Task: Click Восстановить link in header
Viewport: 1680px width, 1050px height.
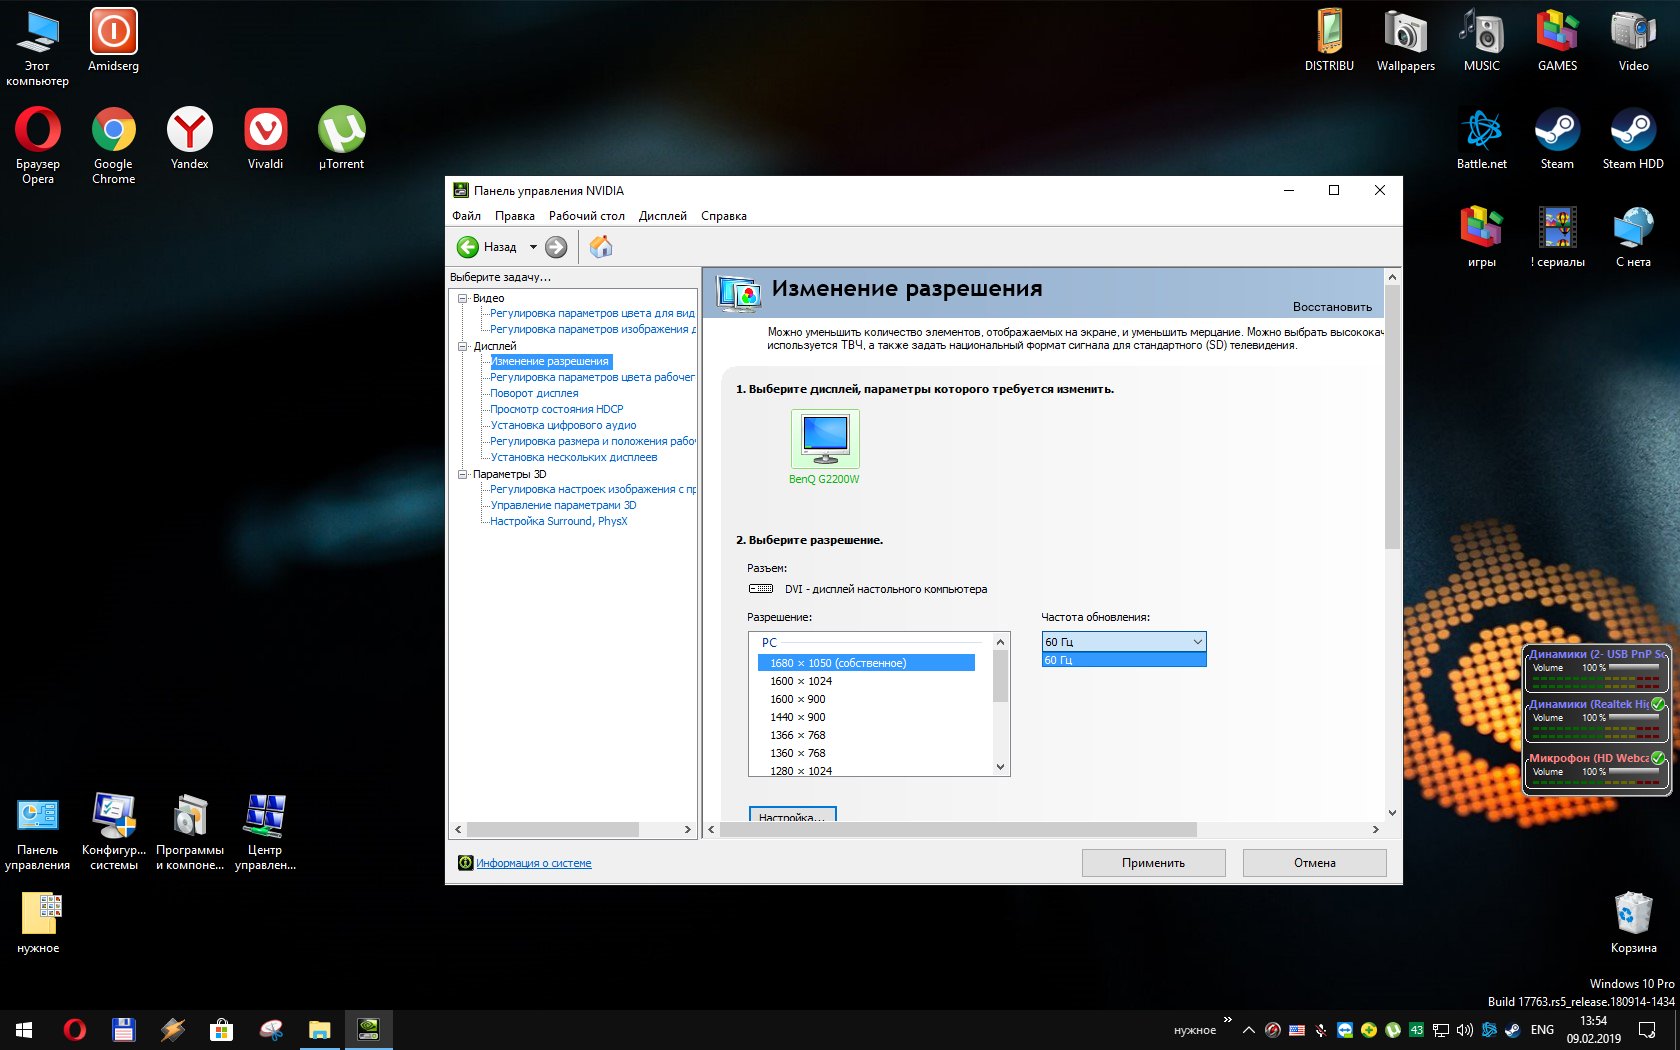Action: [x=1332, y=307]
